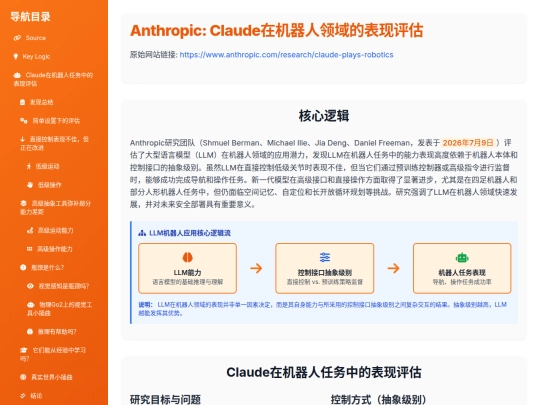This screenshot has width=540, height=405.
Task: Go to 直接控制表现不佳，但正在改进 in the sidebar
Action: tap(54, 143)
